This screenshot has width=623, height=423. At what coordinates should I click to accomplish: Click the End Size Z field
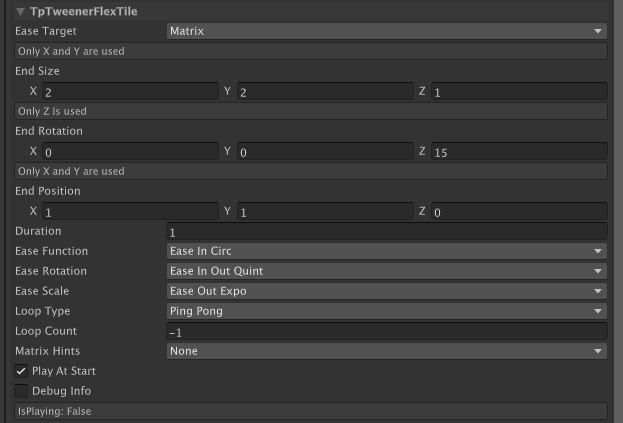[x=519, y=91]
